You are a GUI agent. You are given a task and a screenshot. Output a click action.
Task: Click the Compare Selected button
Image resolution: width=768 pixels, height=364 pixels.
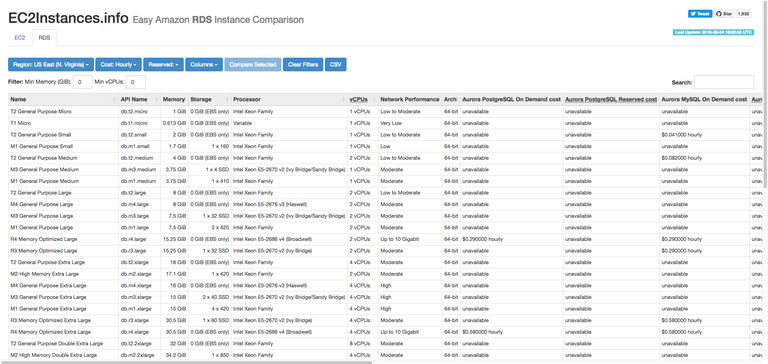pos(253,65)
